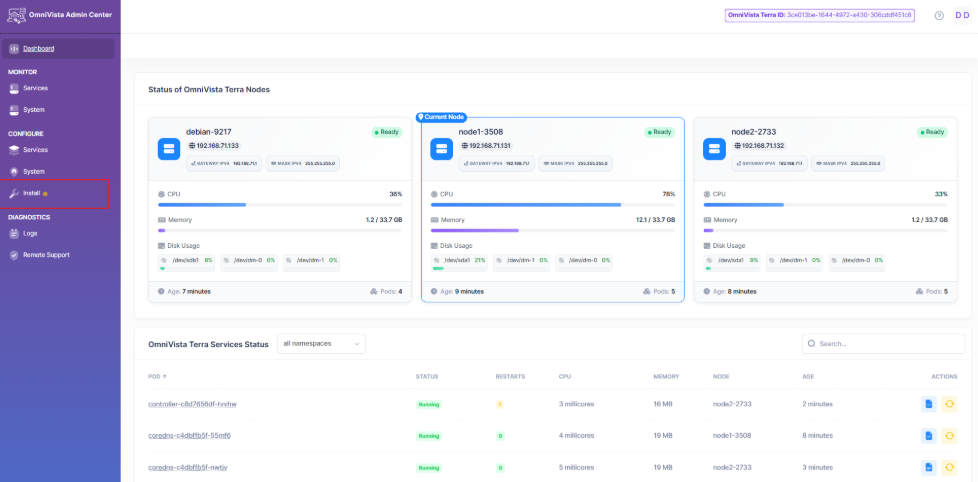Image resolution: width=978 pixels, height=482 pixels.
Task: Click the help question mark icon
Action: click(939, 16)
